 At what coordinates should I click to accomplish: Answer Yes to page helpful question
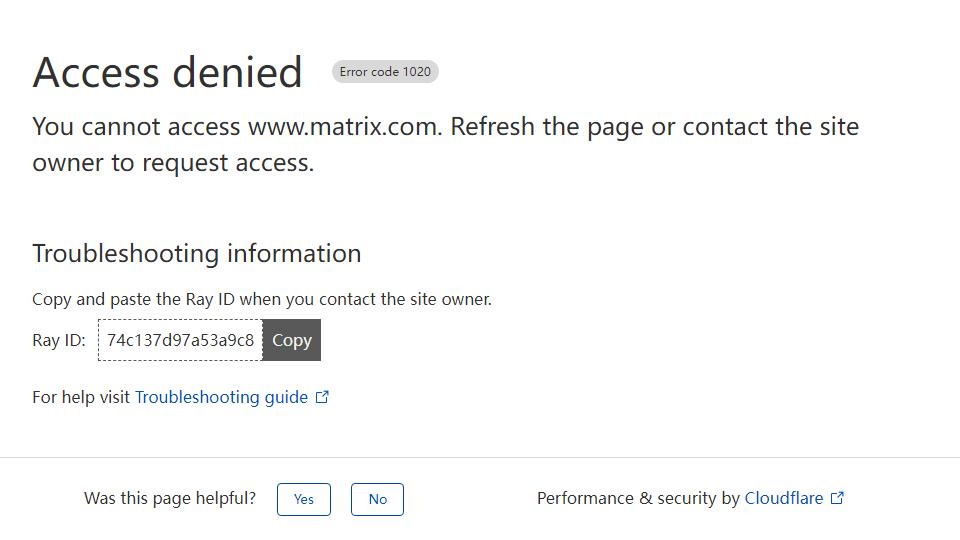(304, 499)
